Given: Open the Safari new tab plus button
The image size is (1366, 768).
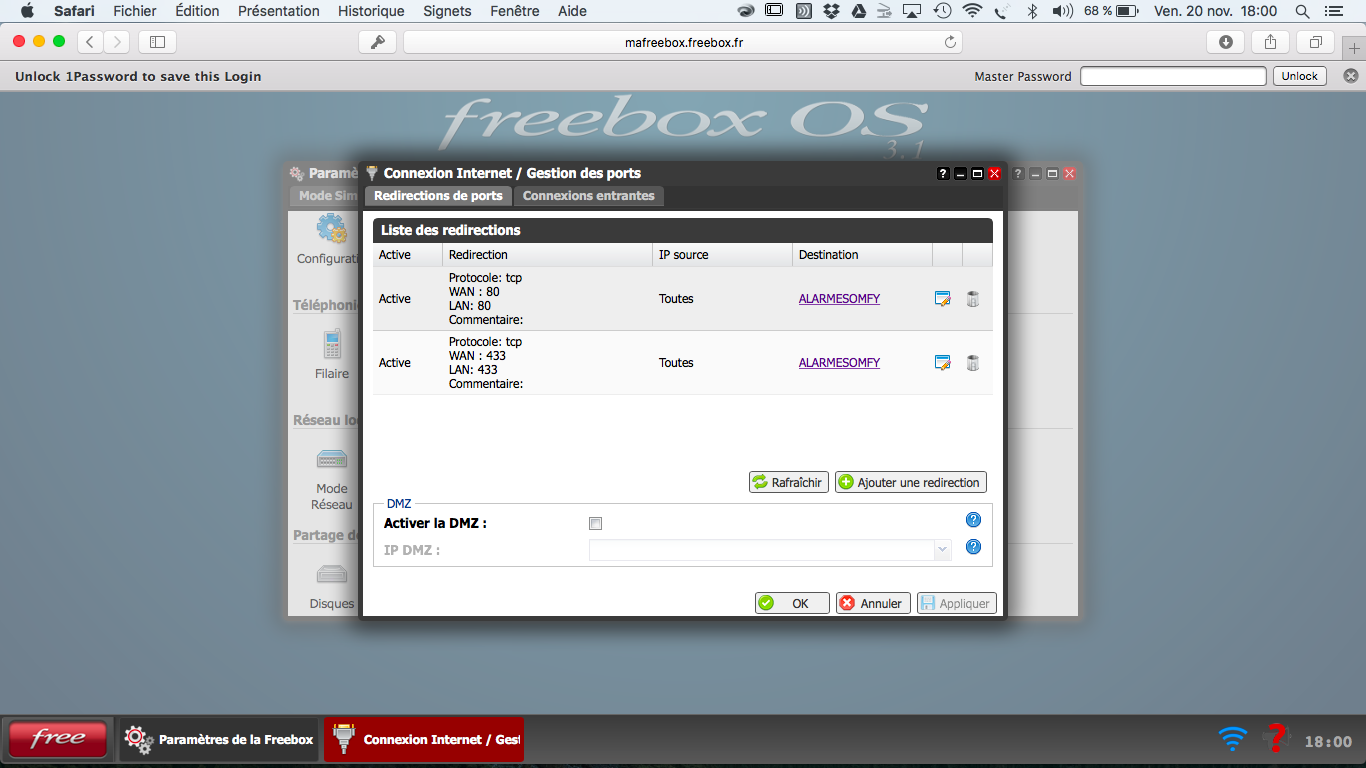Looking at the screenshot, I should (x=1354, y=47).
